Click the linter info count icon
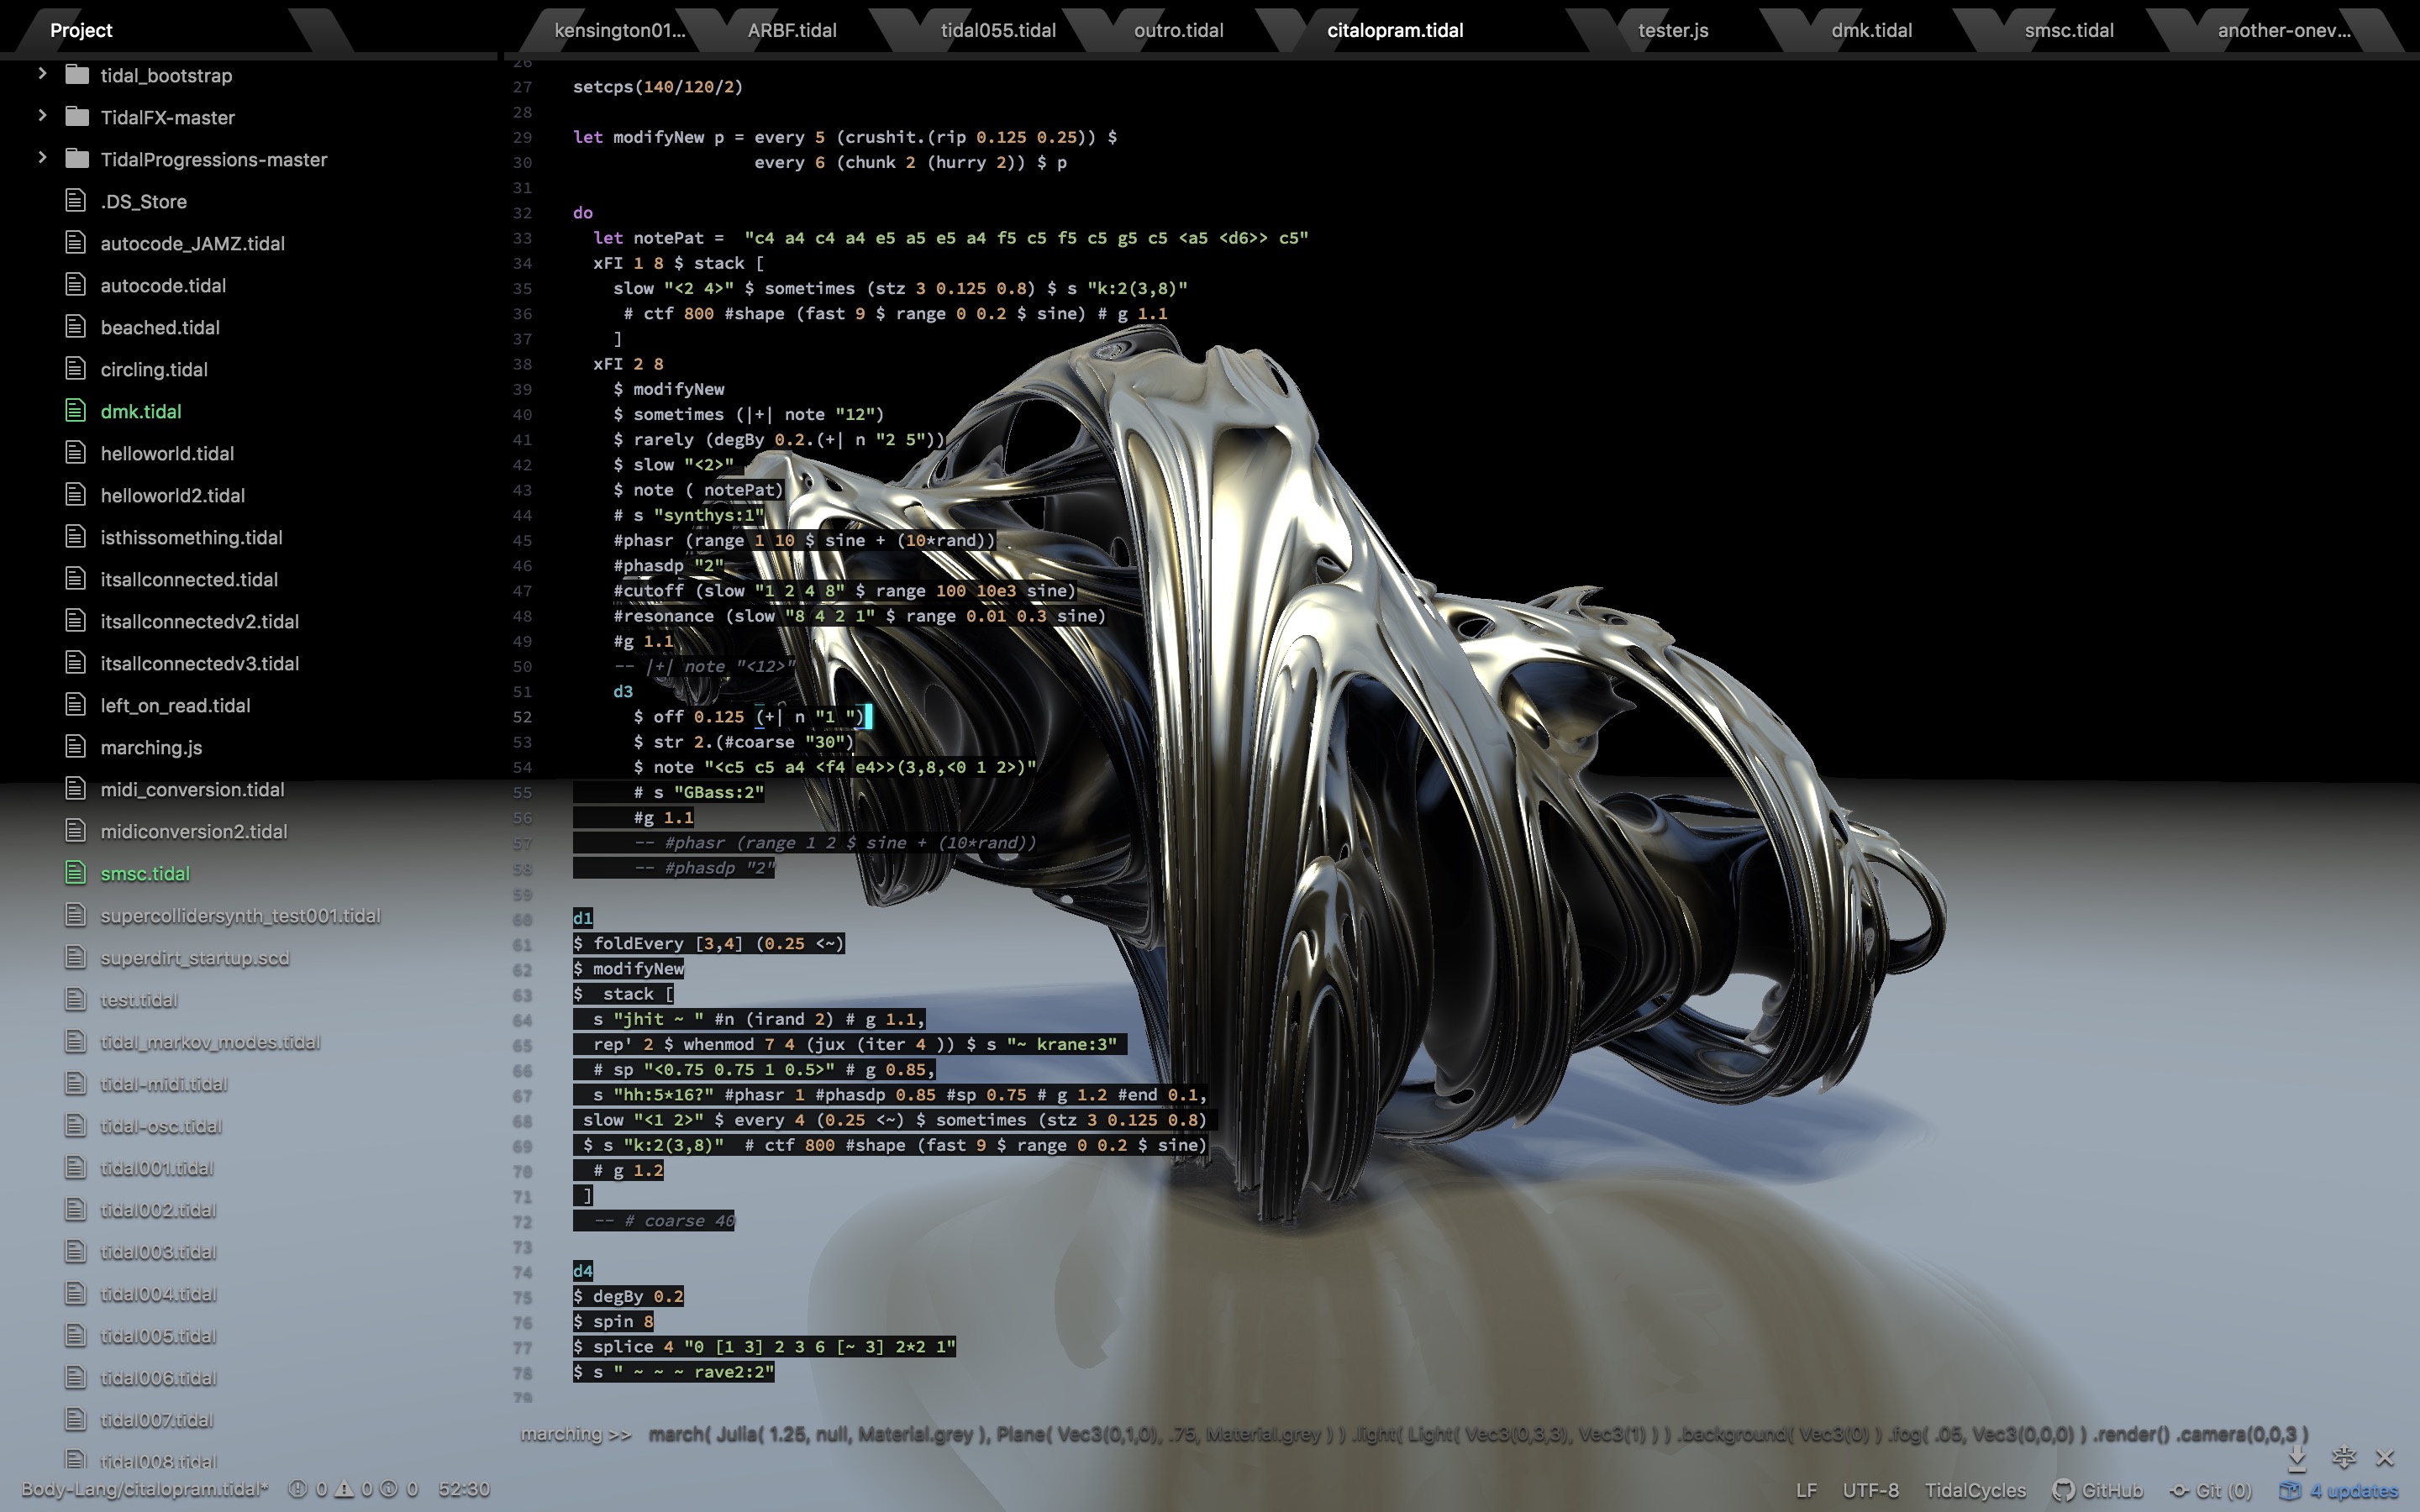Image resolution: width=2420 pixels, height=1512 pixels. coord(389,1489)
